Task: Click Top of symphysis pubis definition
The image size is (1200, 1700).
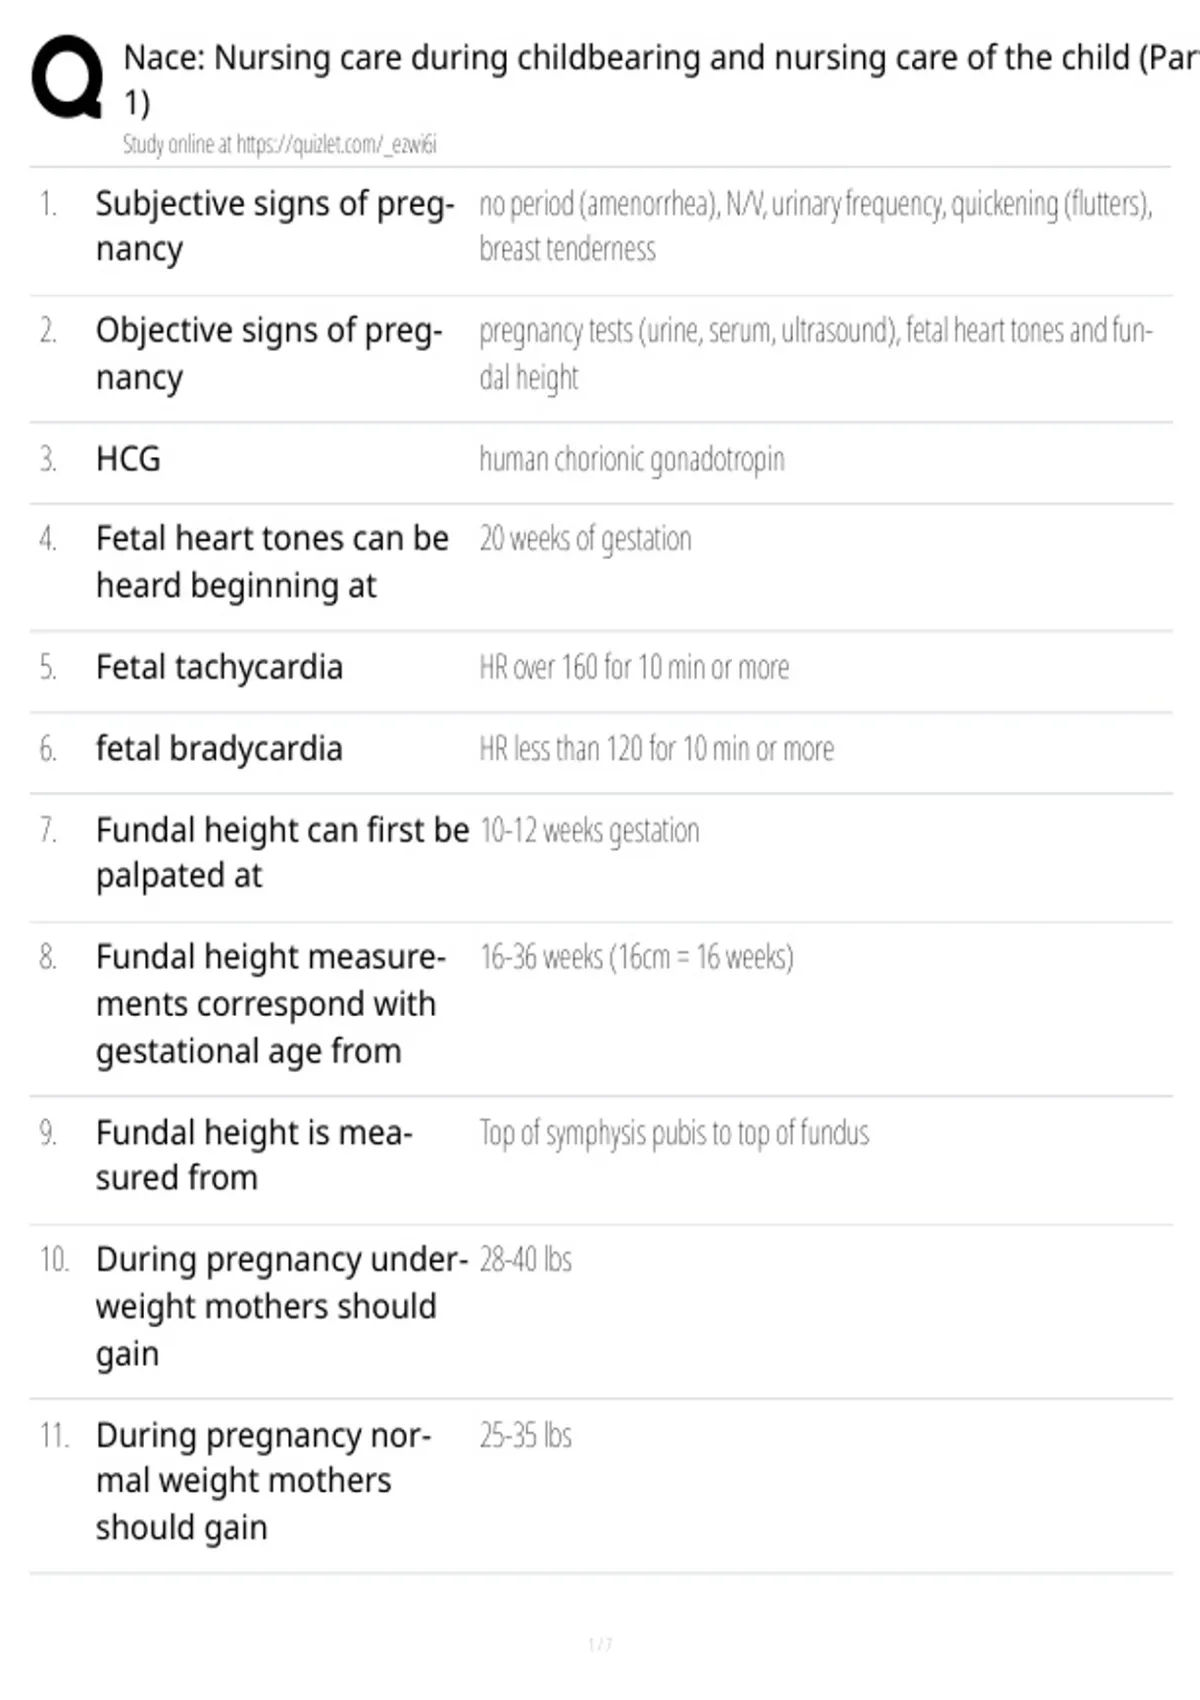Action: coord(674,1133)
